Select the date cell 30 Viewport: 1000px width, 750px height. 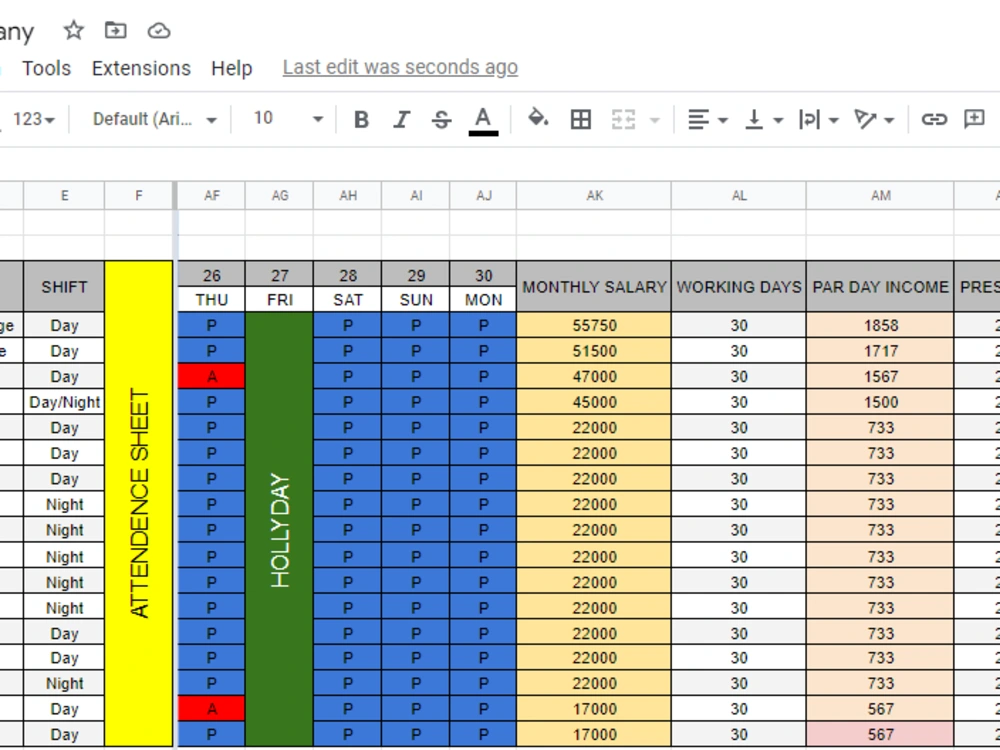483,275
